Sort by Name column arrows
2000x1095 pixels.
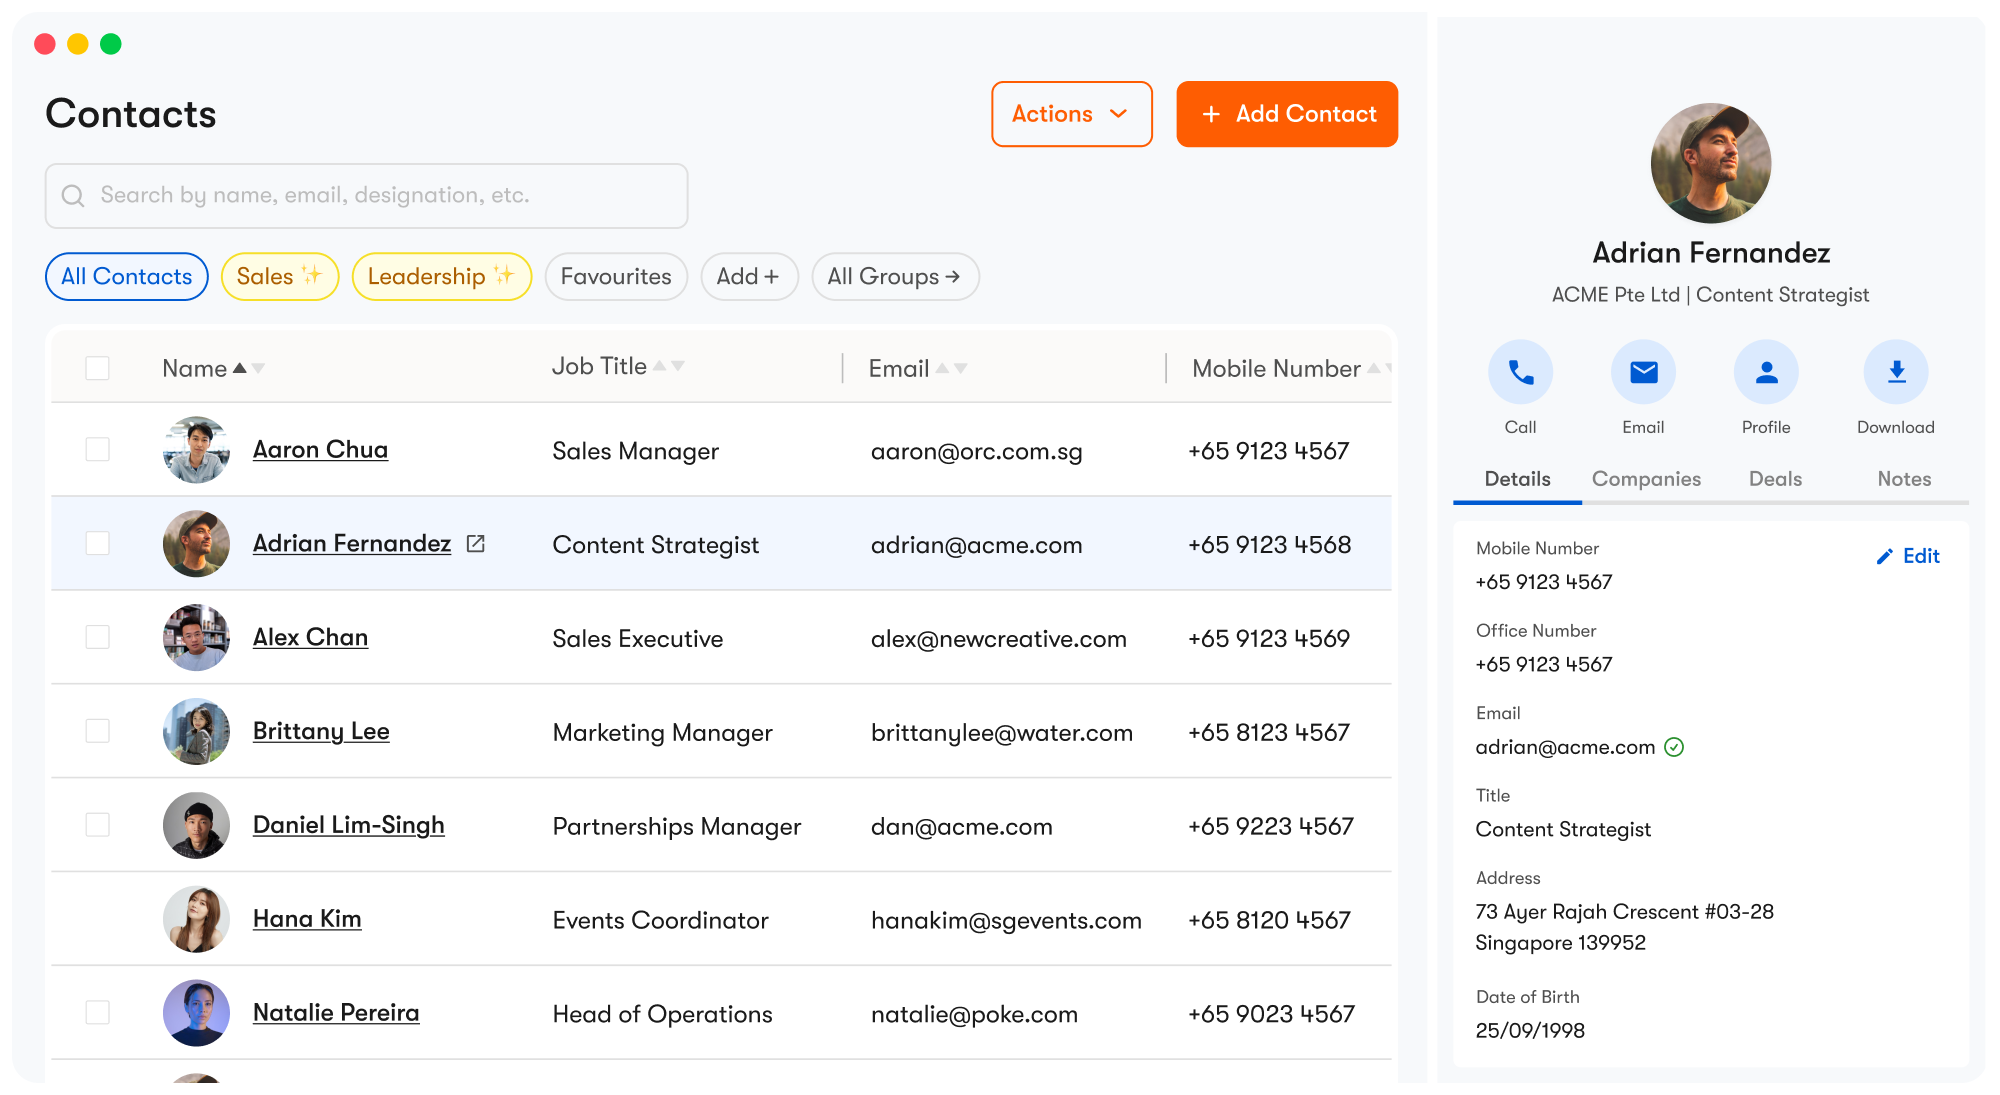[248, 368]
